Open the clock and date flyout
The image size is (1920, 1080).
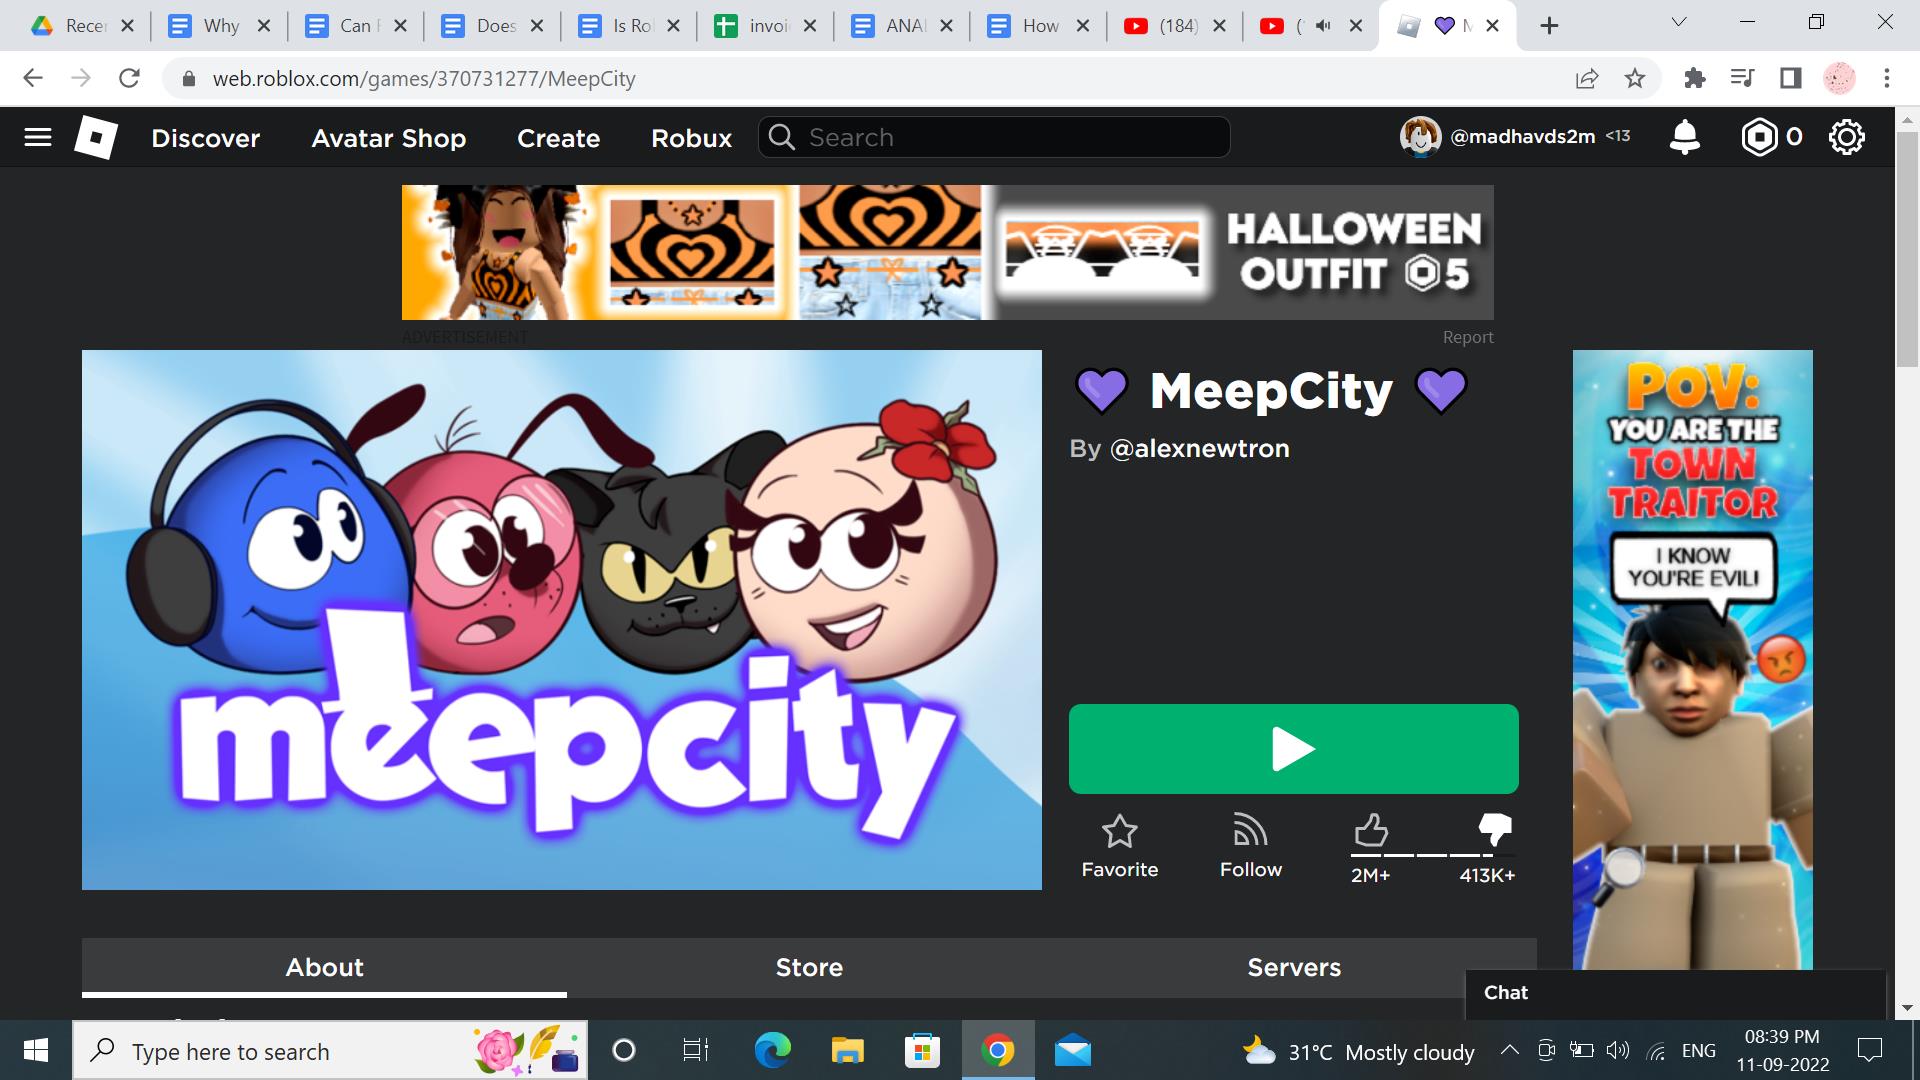click(x=1782, y=1050)
